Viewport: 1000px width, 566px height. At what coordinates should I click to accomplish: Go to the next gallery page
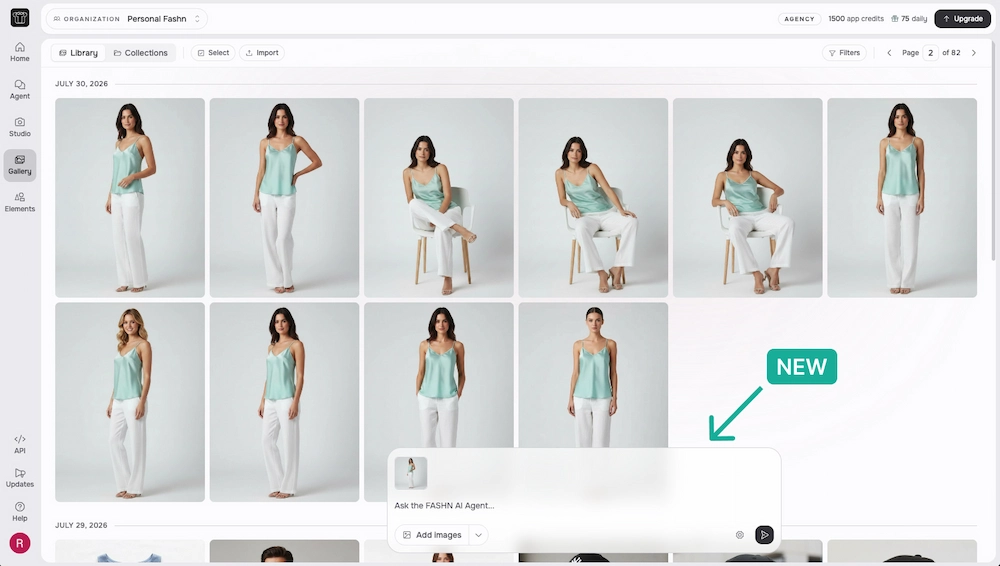coord(974,53)
